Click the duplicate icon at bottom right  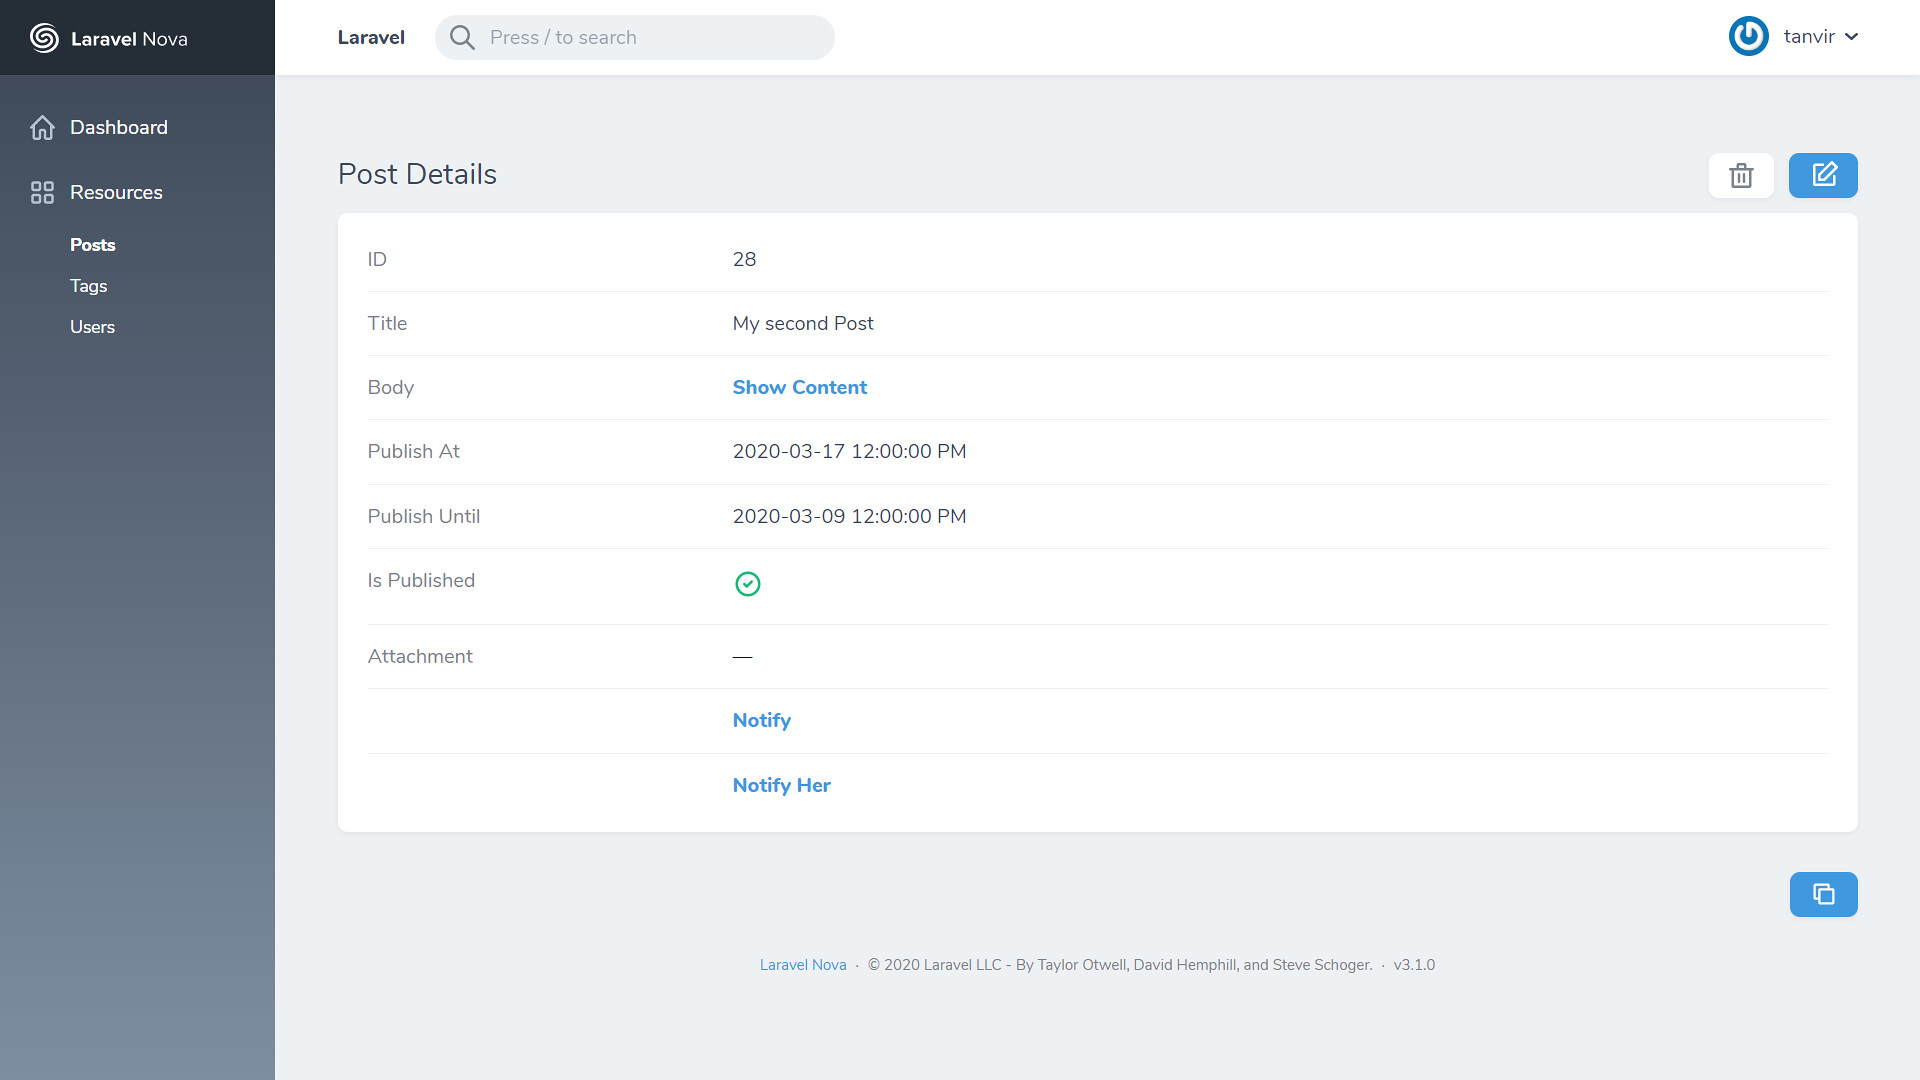pyautogui.click(x=1824, y=894)
